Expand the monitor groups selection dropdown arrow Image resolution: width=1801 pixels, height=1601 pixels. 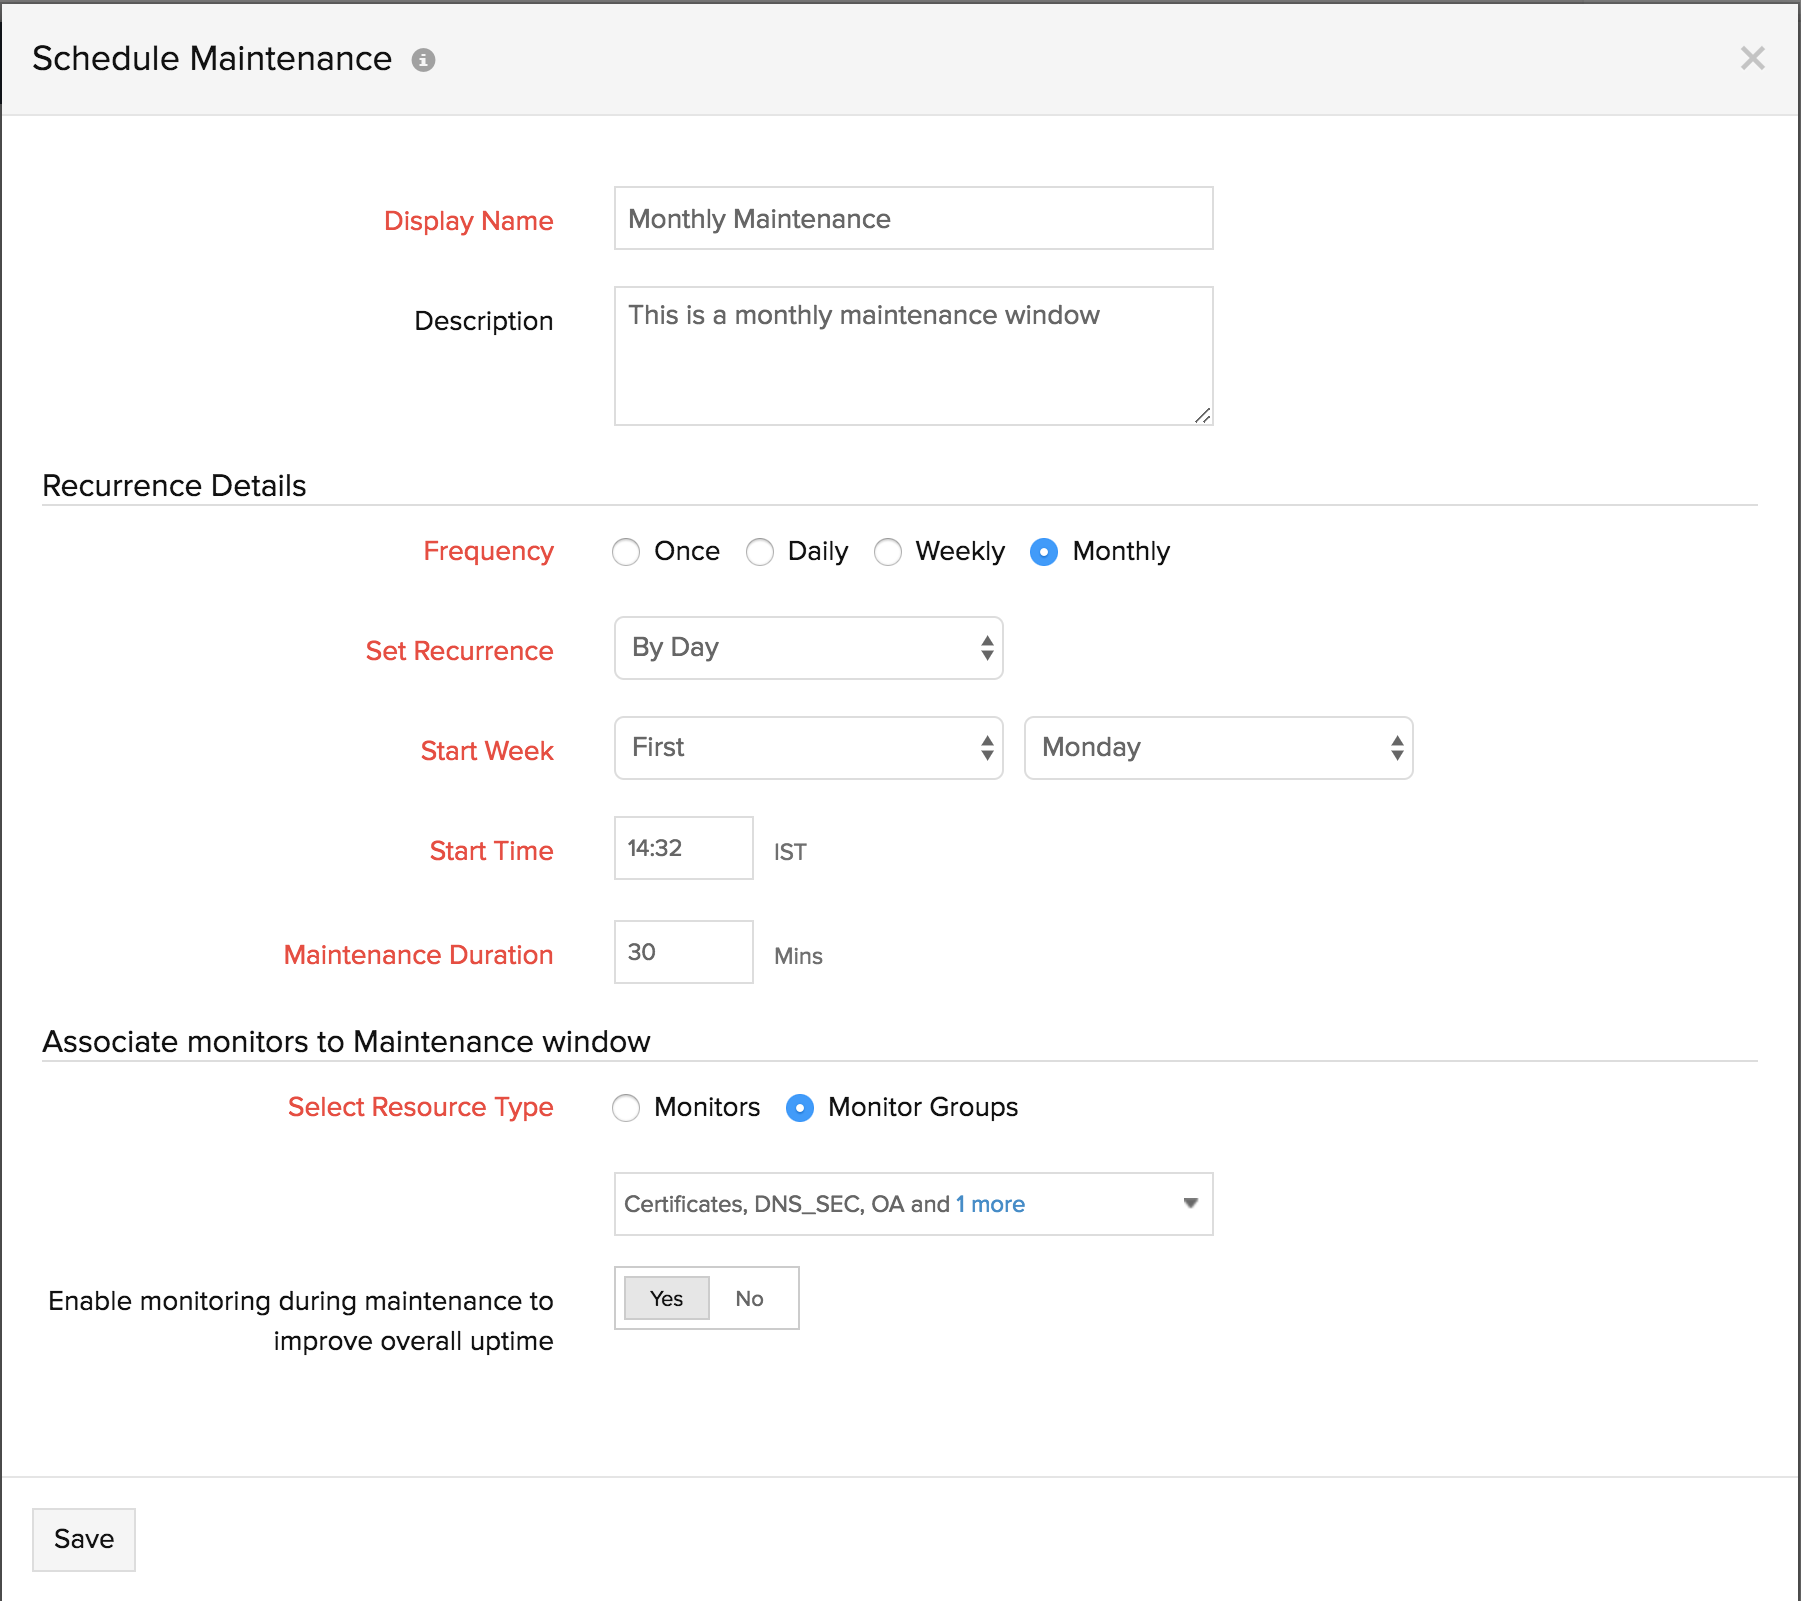click(1190, 1203)
